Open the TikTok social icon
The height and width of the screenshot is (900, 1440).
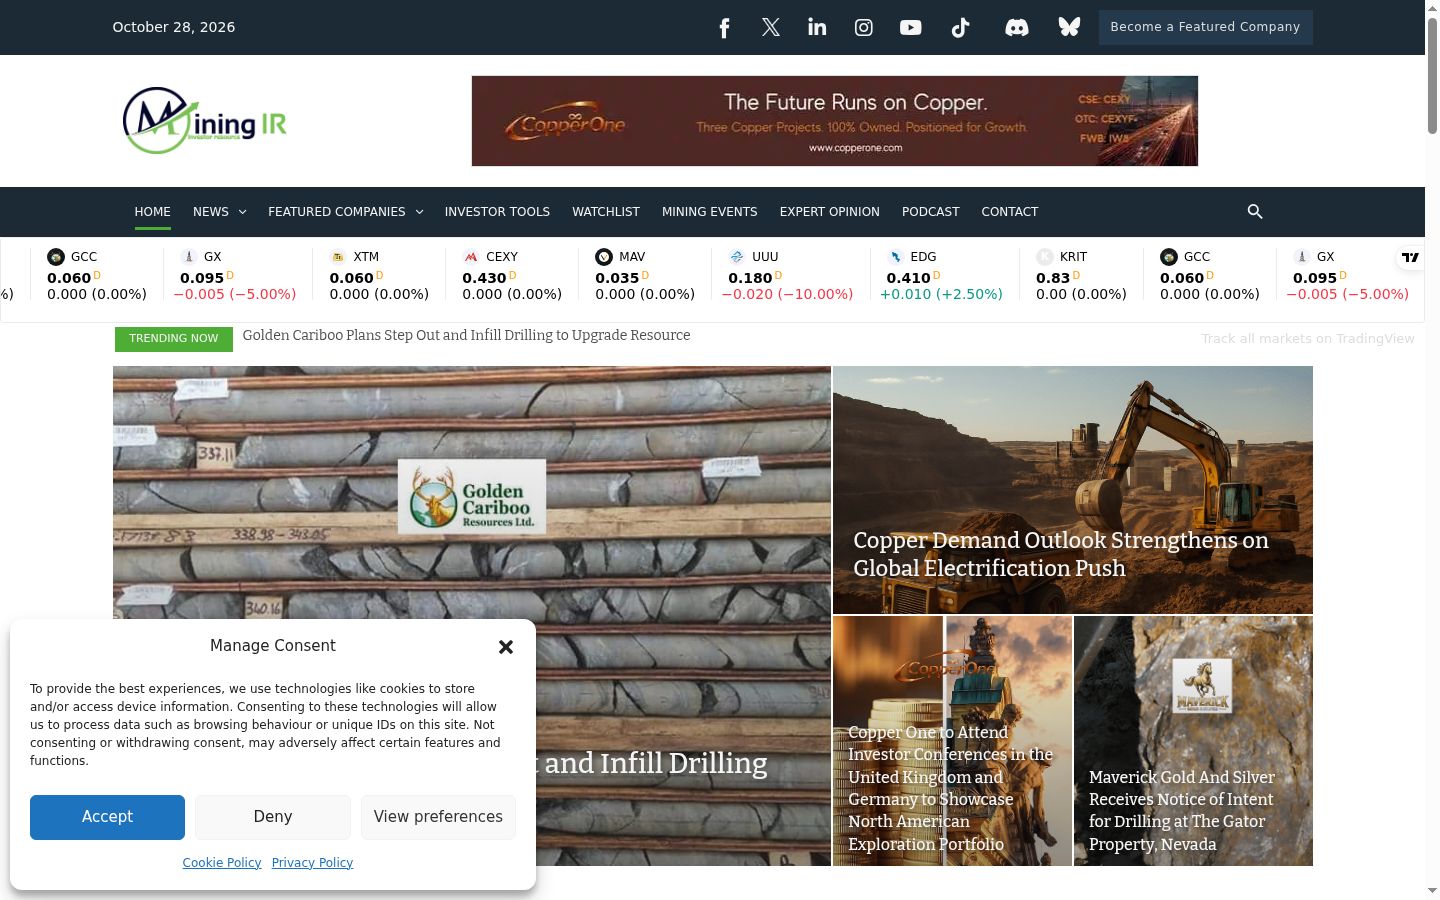[x=960, y=28]
